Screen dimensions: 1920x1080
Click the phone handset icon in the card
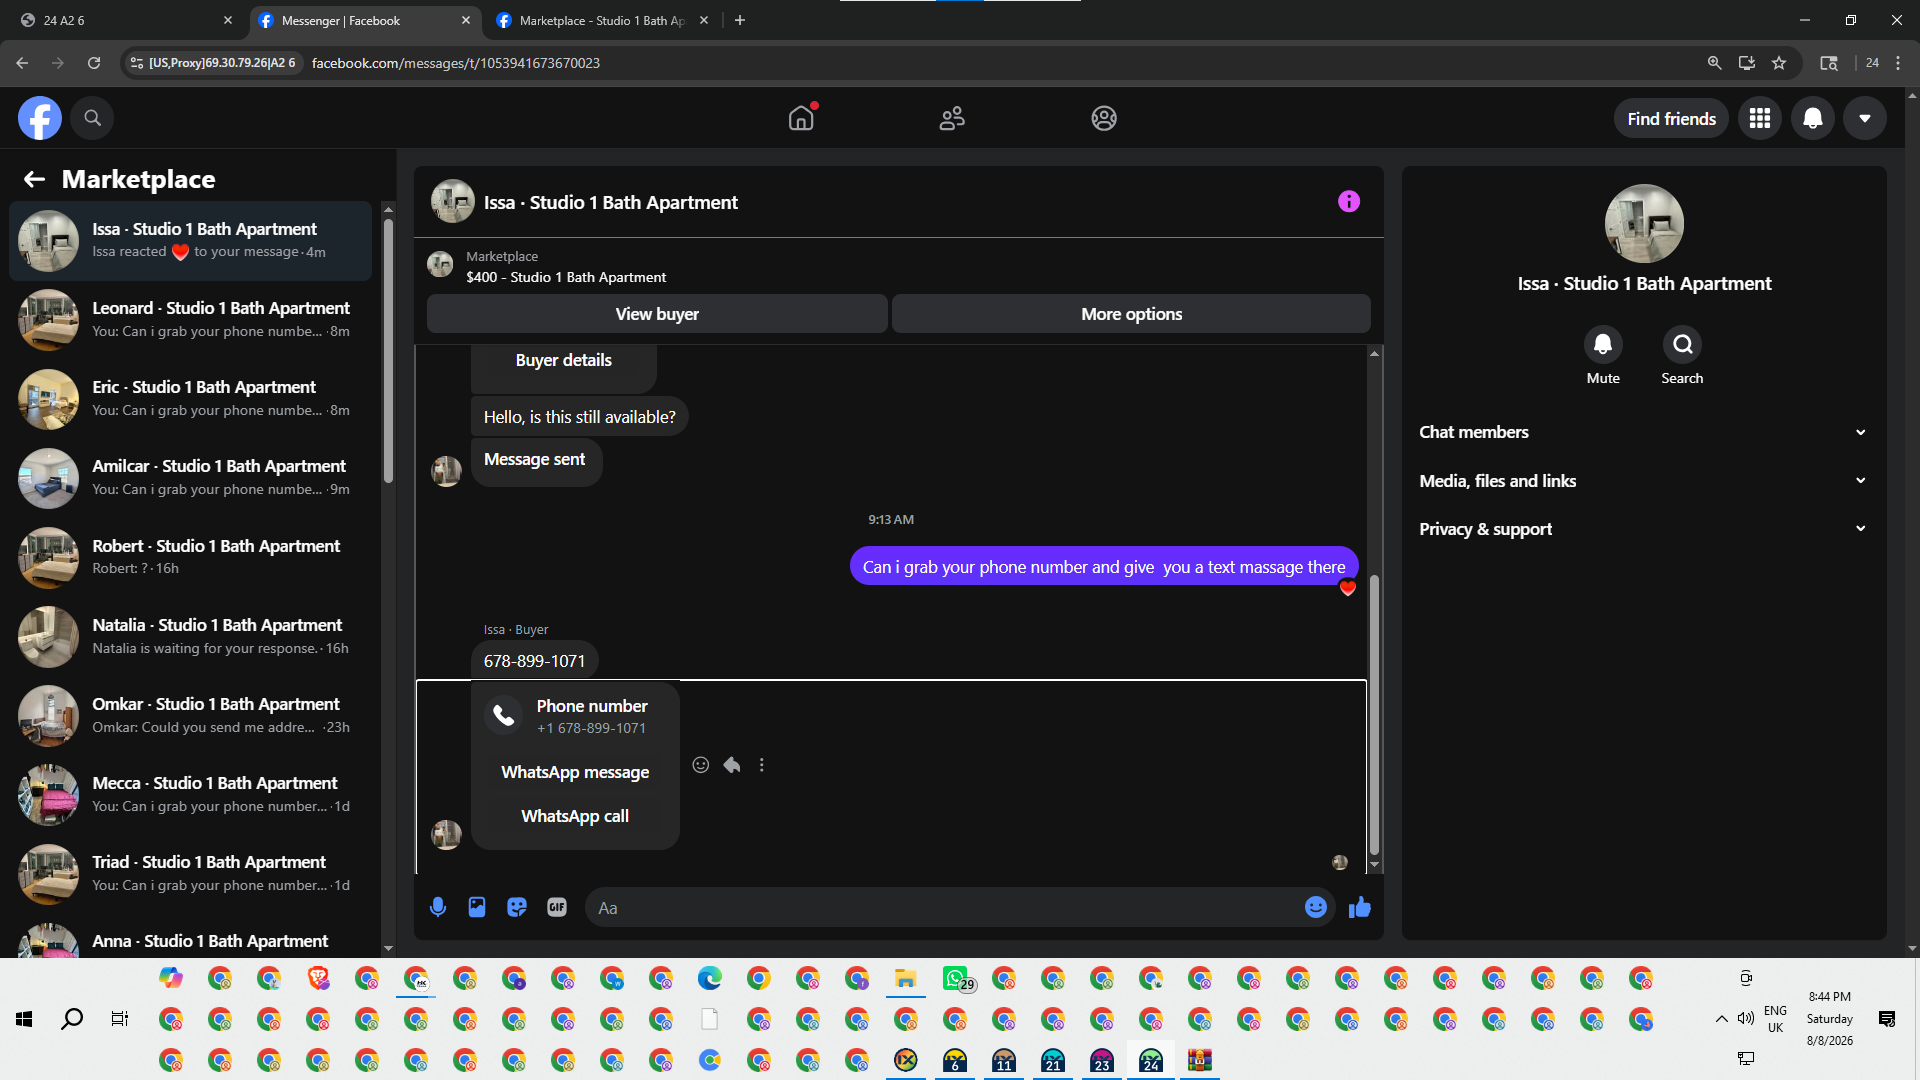[x=504, y=715]
